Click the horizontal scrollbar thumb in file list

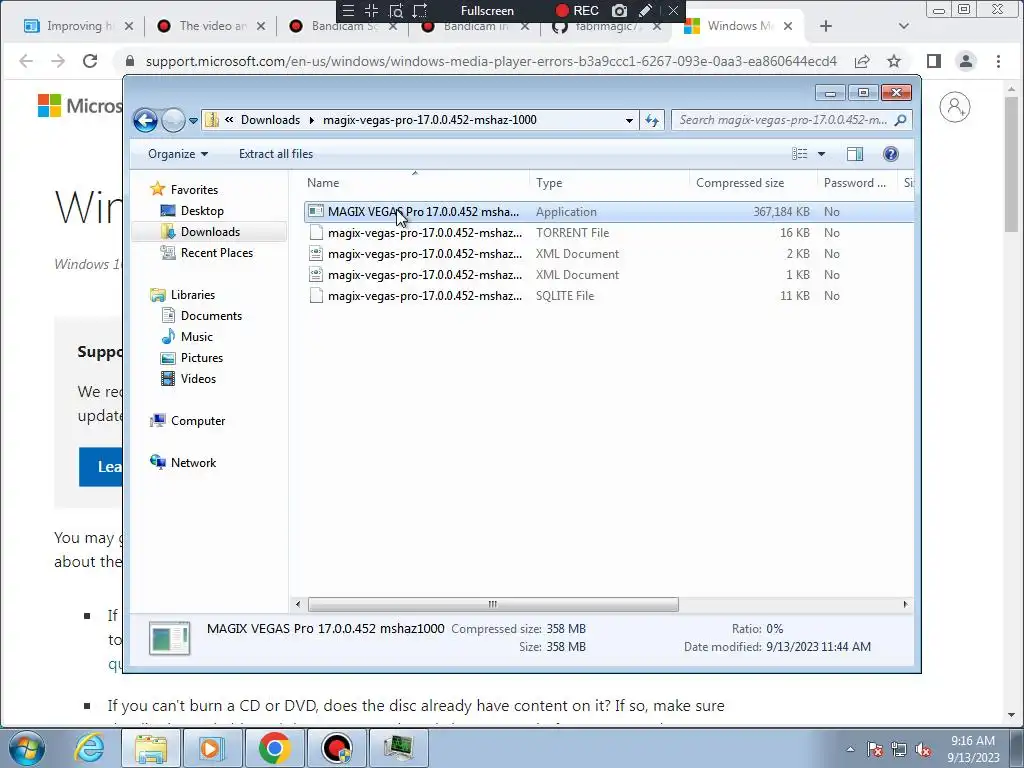[x=493, y=605]
